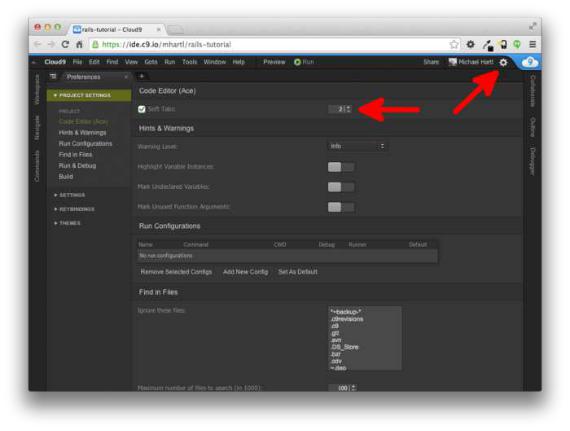This screenshot has width=570, height=431.
Task: Open the Cloud9 menu
Action: tap(55, 62)
